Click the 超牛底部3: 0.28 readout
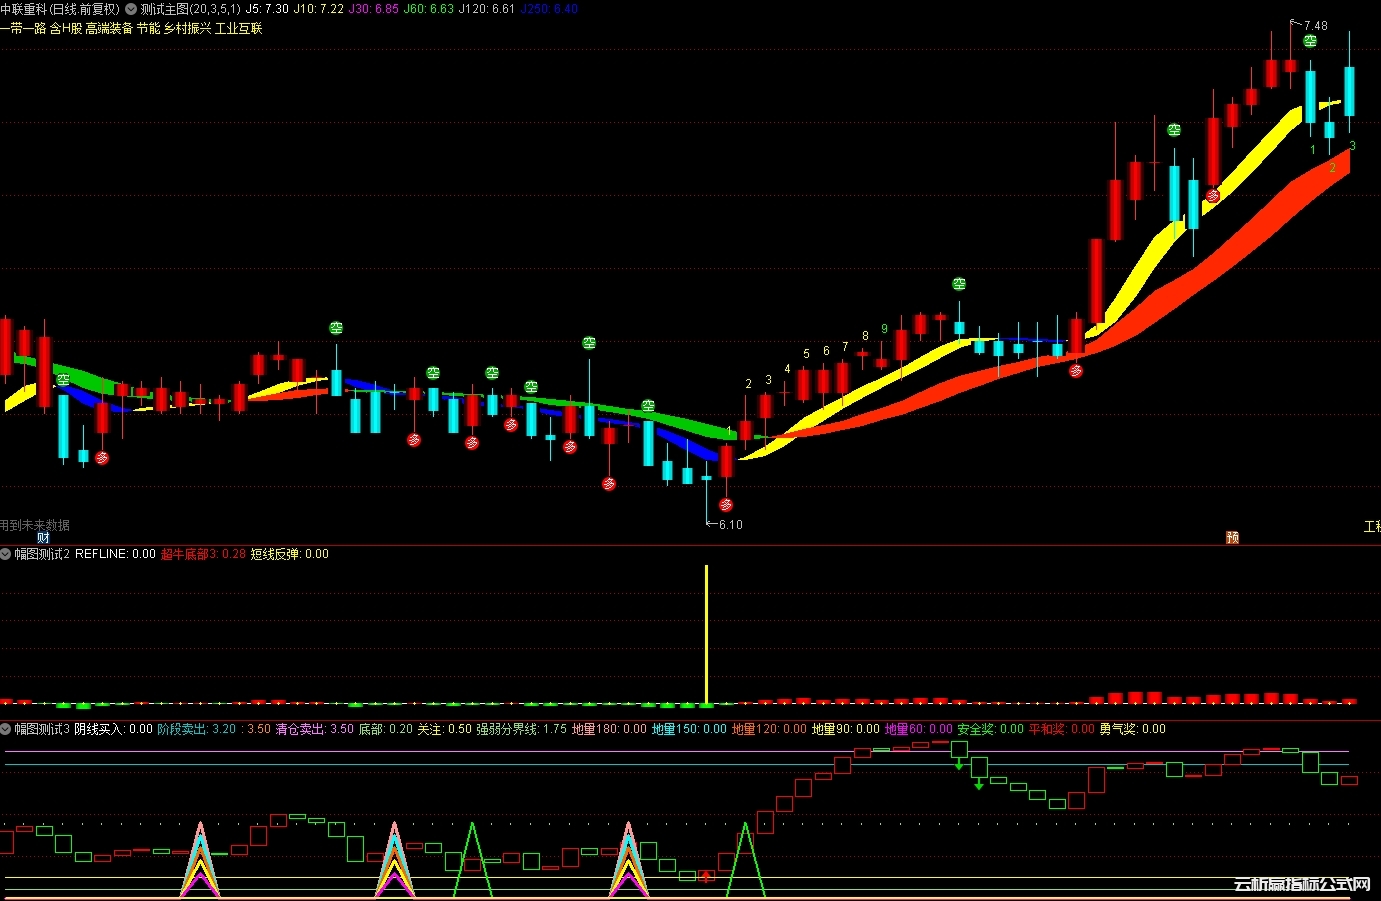The height and width of the screenshot is (901, 1381). (203, 554)
